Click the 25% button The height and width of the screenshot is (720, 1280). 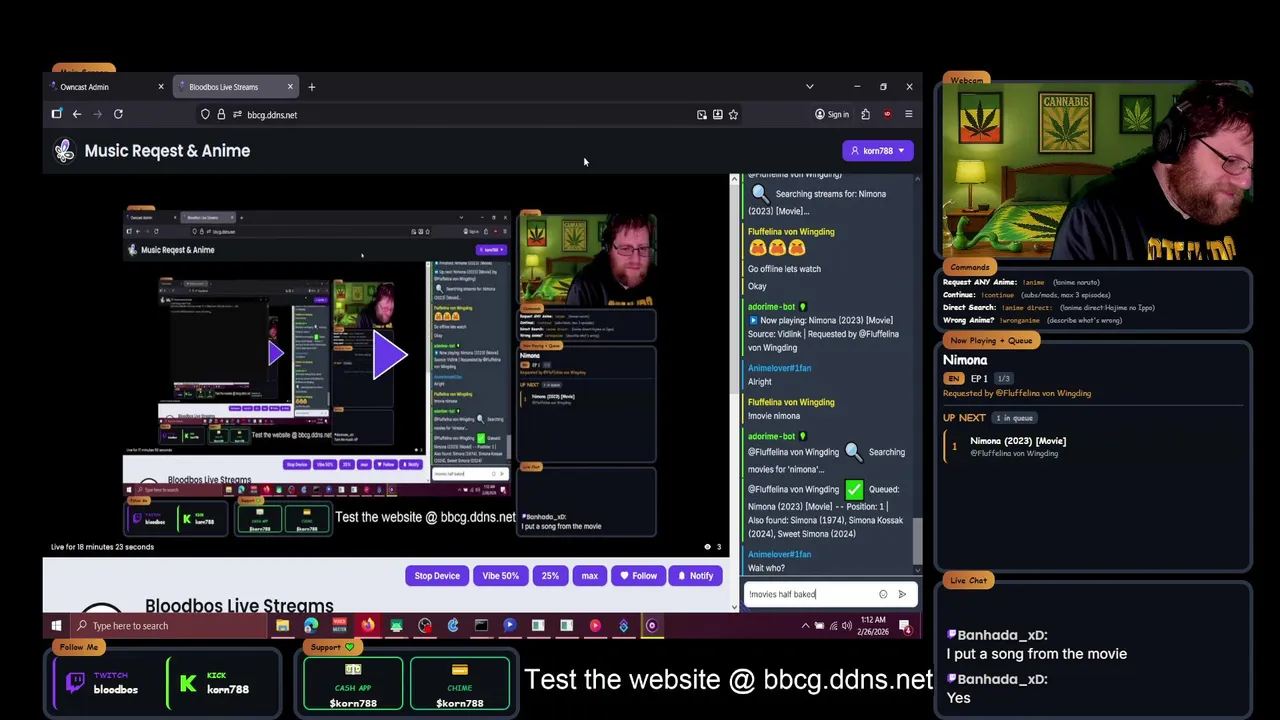click(550, 576)
